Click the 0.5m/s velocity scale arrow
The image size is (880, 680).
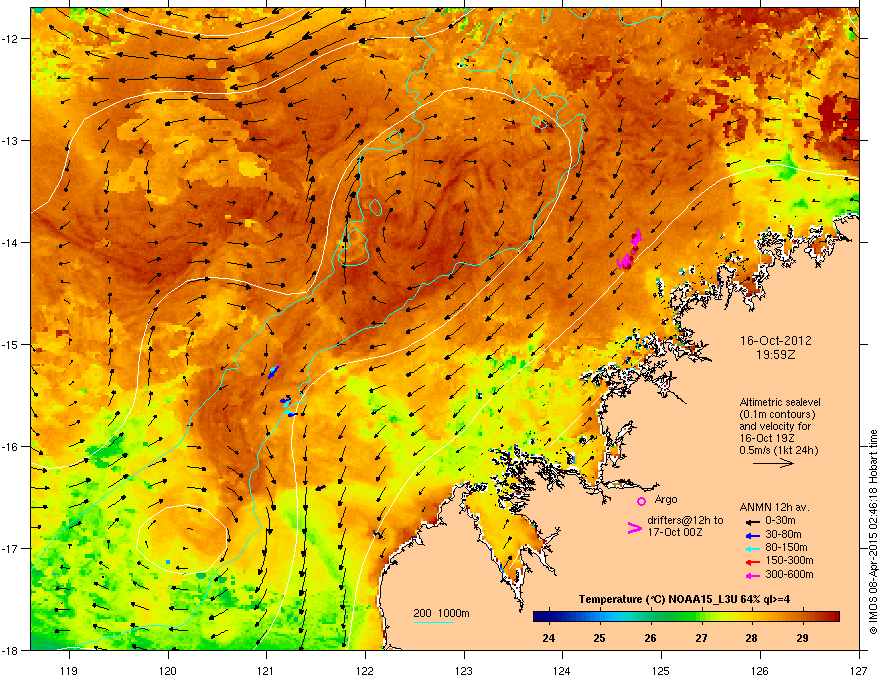(773, 463)
